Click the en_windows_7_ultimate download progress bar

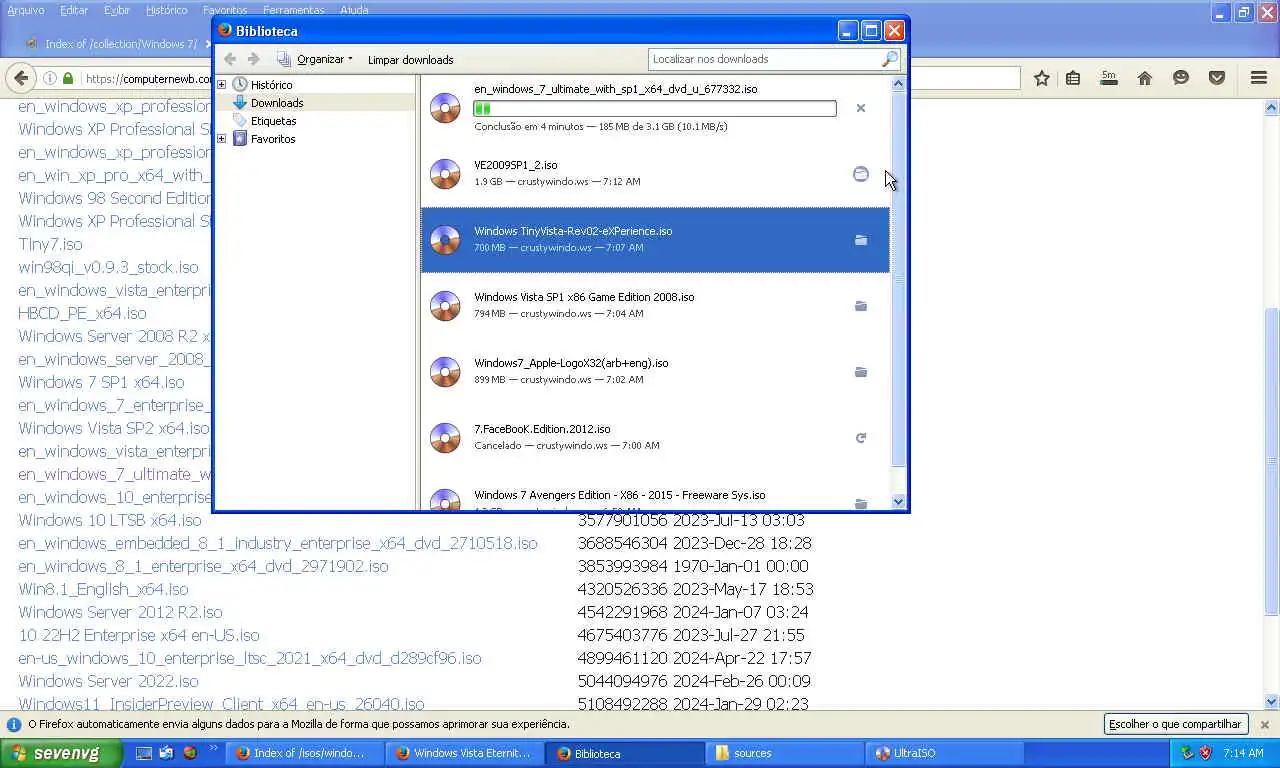(655, 108)
